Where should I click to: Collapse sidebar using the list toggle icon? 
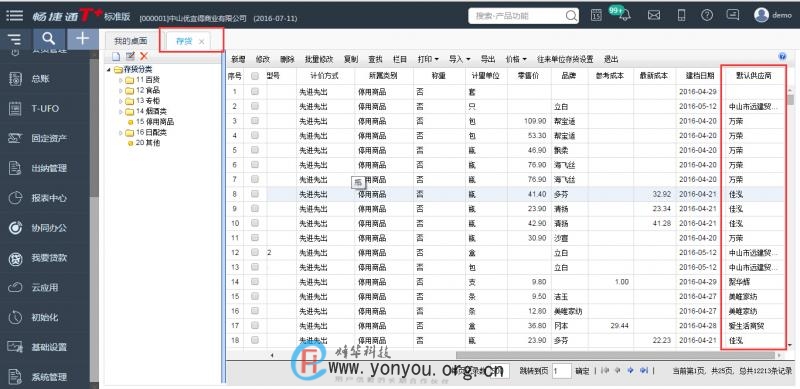(x=15, y=39)
